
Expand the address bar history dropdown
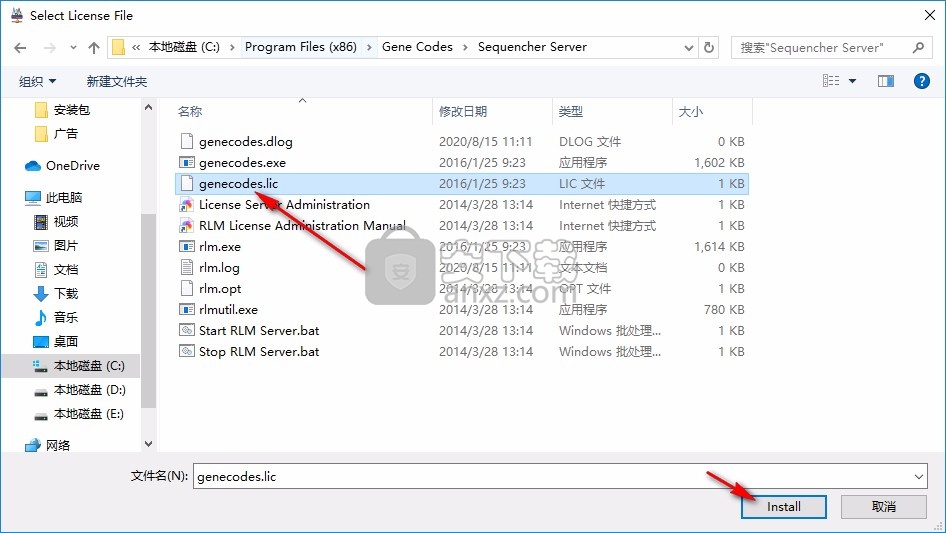click(688, 48)
